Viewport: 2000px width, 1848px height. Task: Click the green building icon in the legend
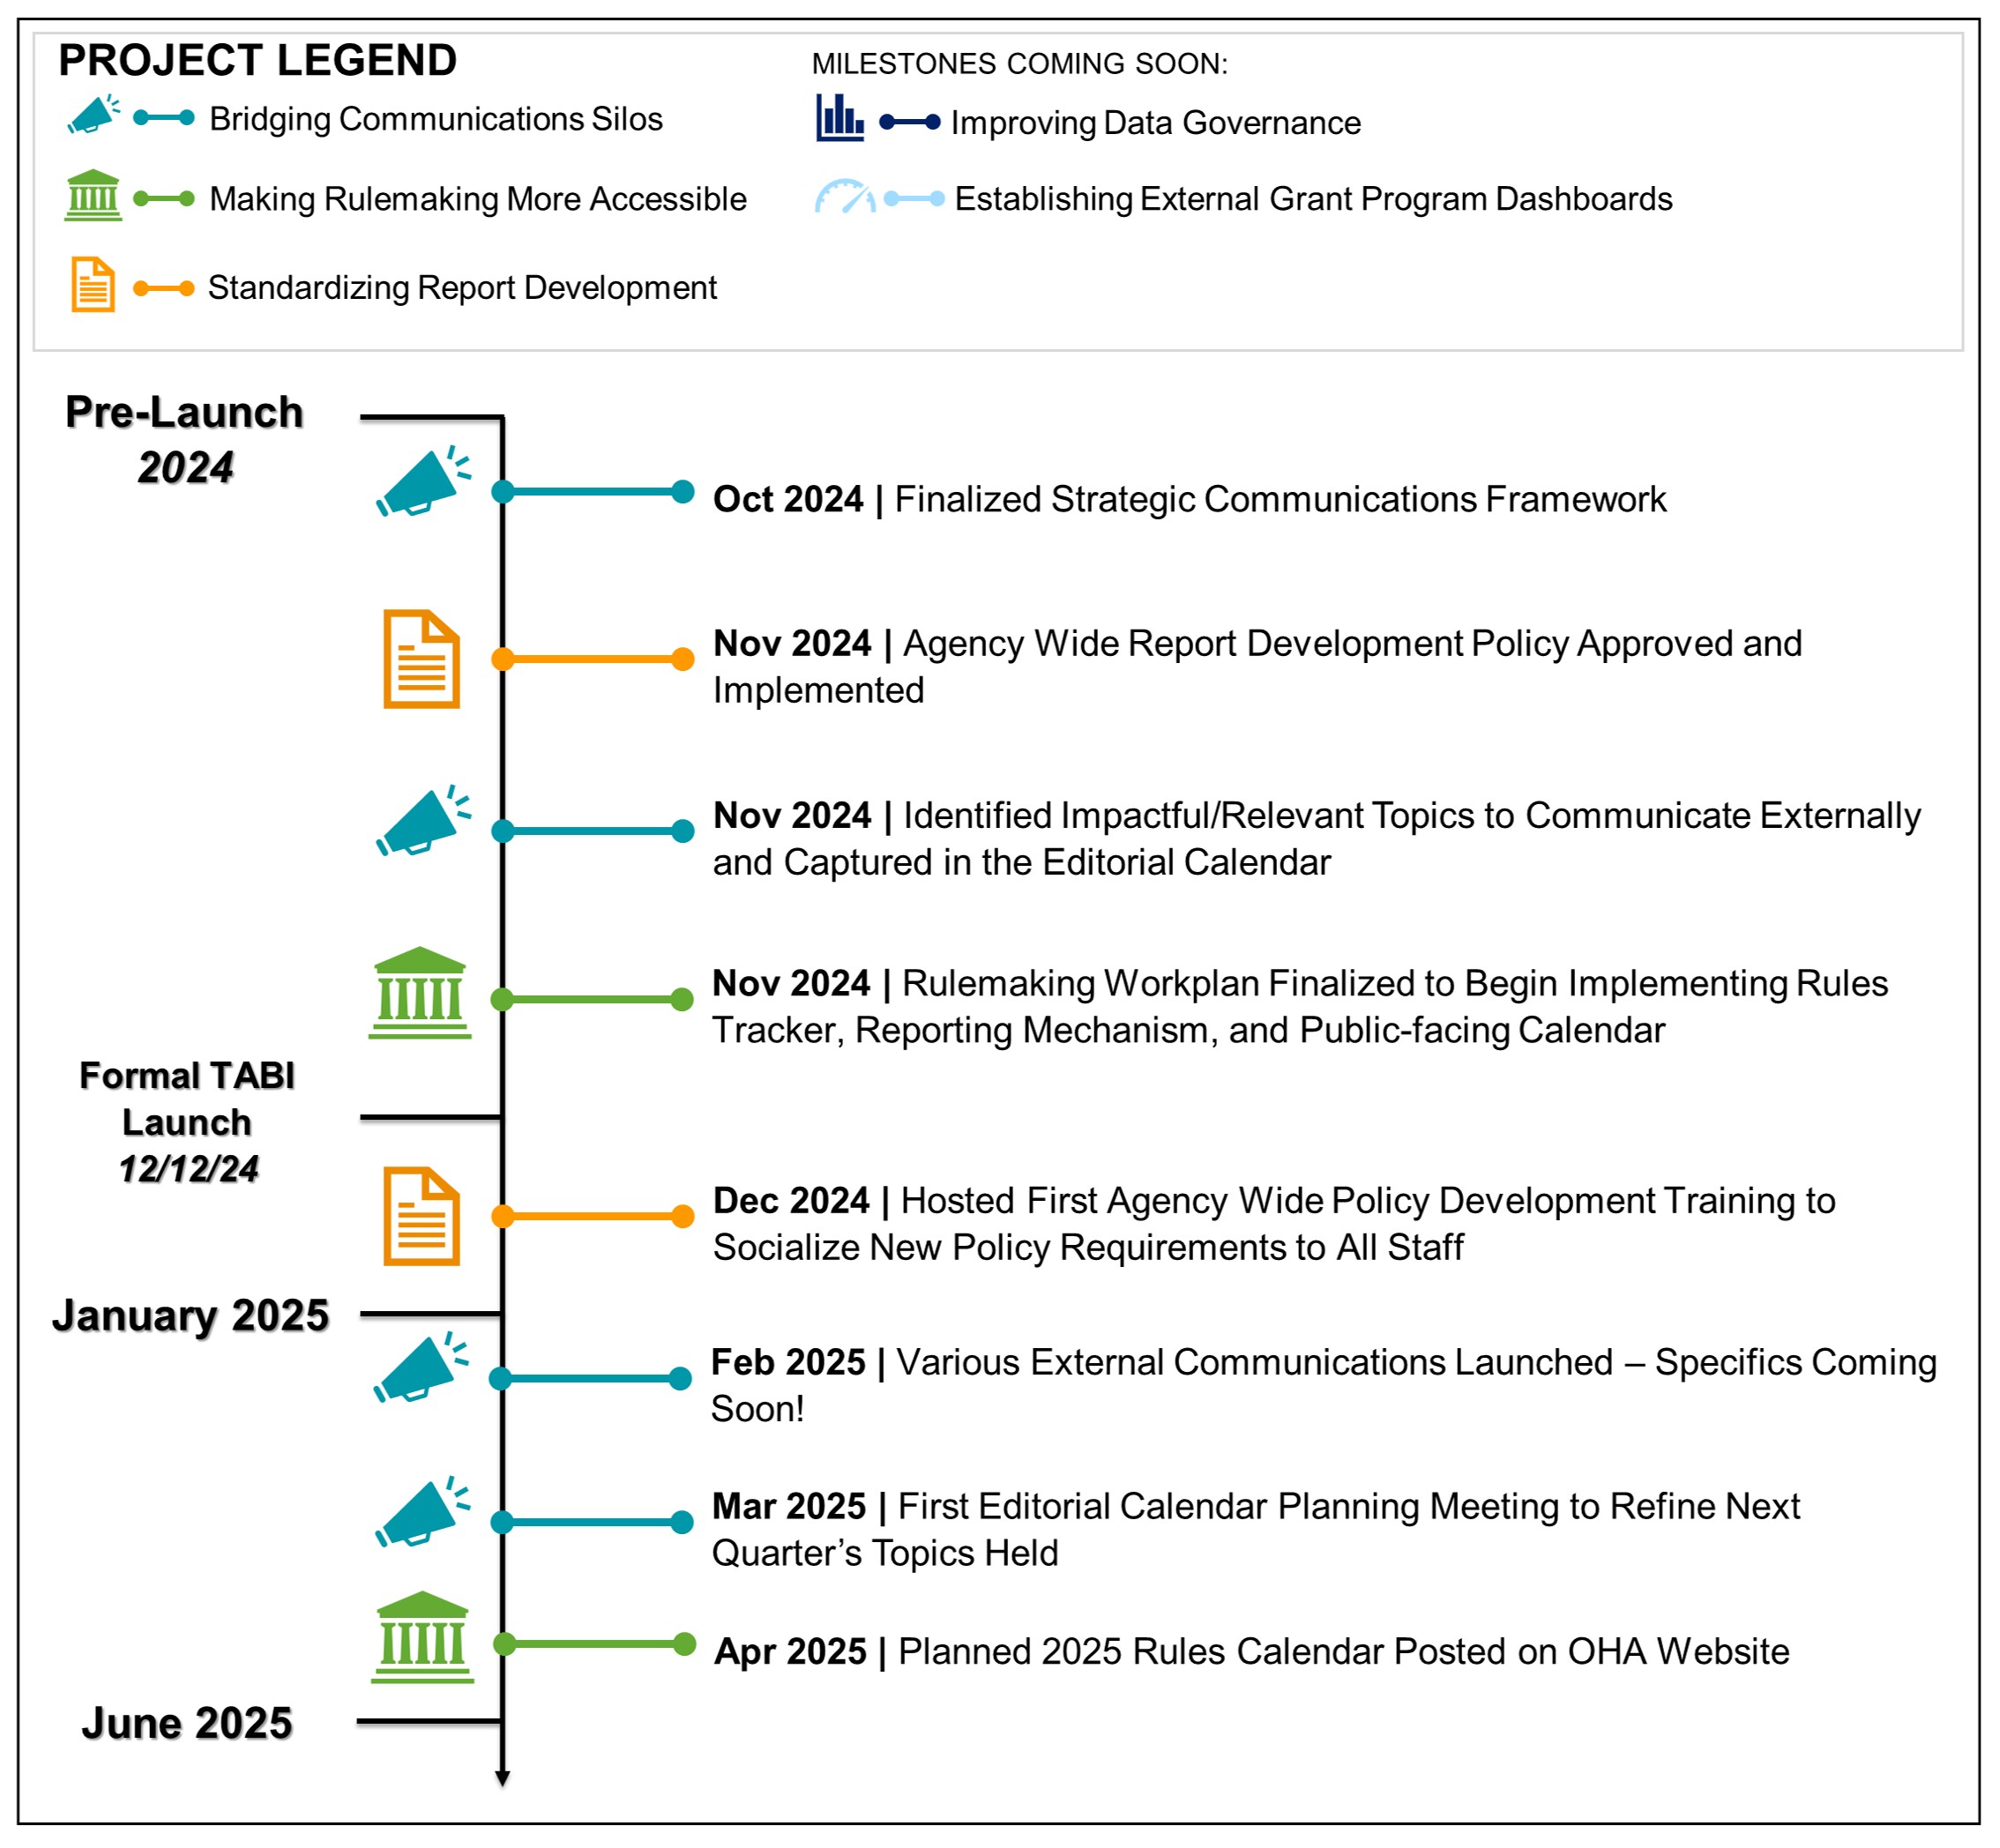(93, 195)
